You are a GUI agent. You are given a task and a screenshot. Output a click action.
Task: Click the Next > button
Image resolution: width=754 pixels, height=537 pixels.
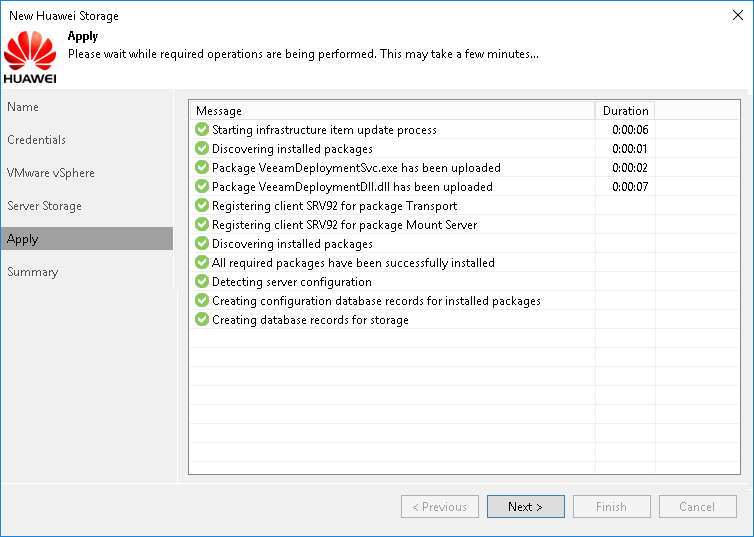[x=526, y=507]
